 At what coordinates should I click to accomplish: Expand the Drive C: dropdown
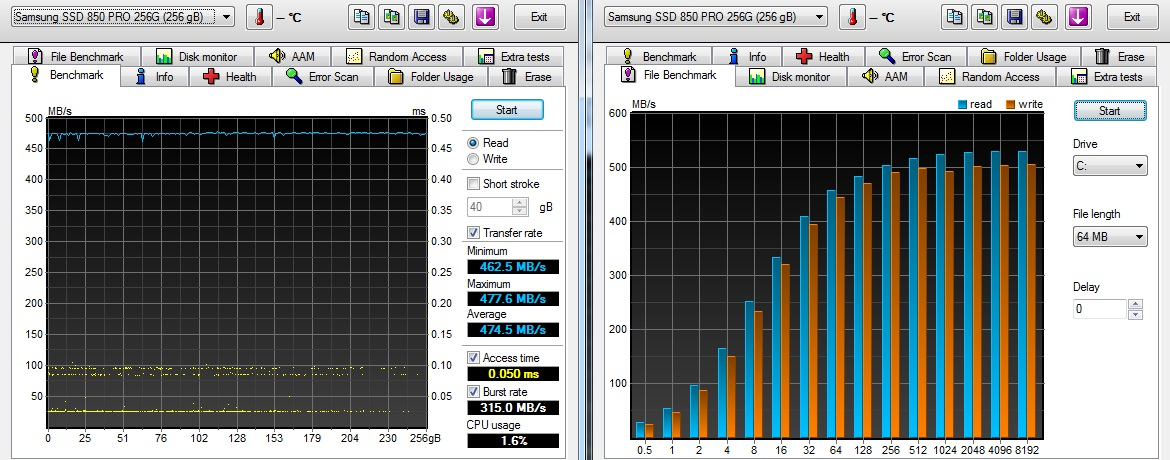coord(1110,167)
